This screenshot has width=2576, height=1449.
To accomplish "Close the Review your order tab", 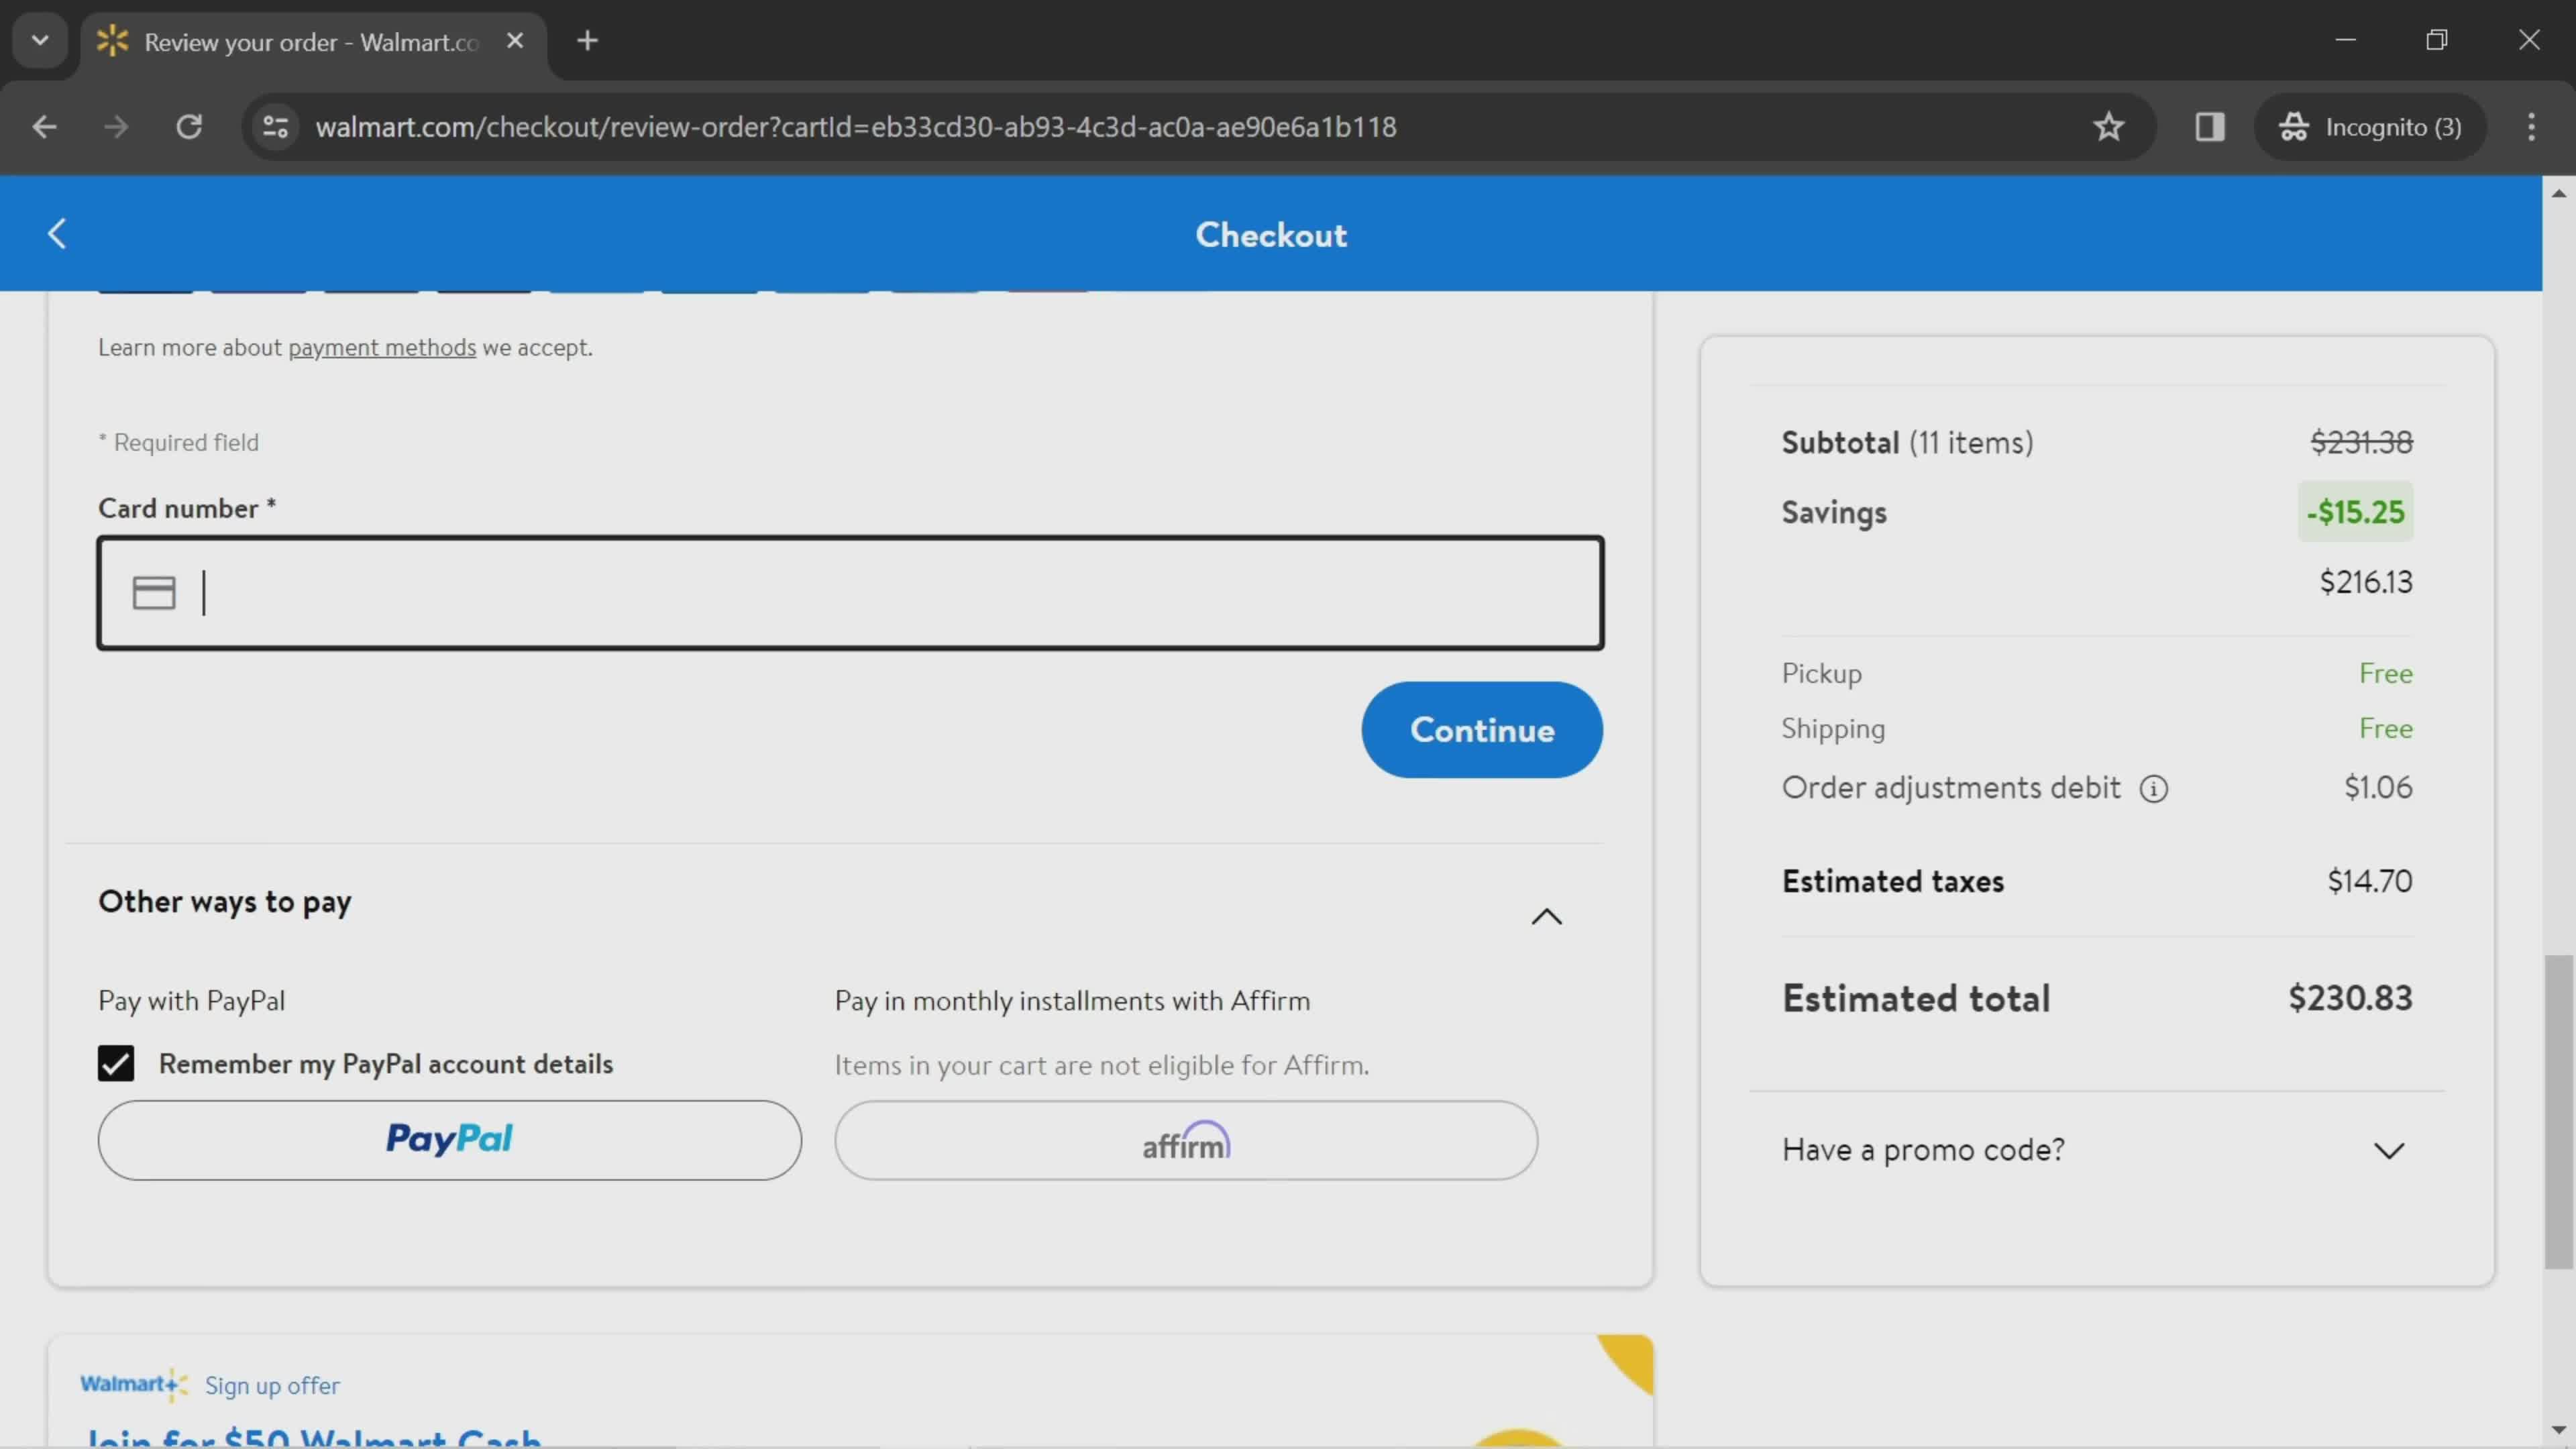I will (515, 41).
